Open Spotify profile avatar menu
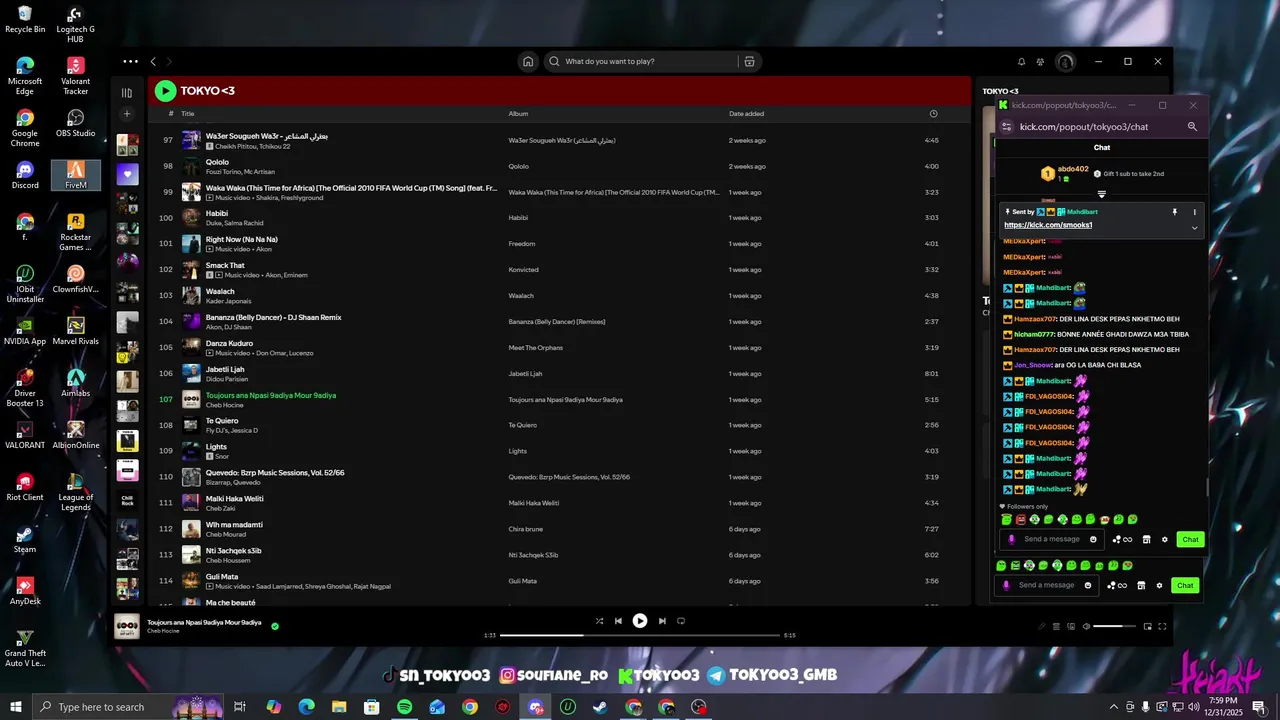The width and height of the screenshot is (1280, 720). 1066,61
